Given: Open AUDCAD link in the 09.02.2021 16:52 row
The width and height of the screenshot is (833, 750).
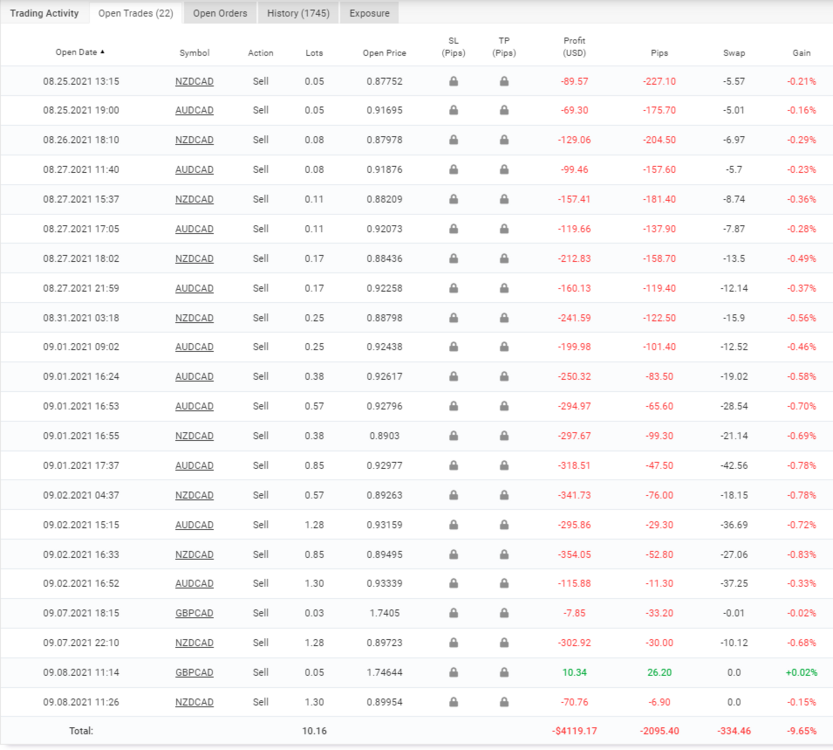Looking at the screenshot, I should coord(194,584).
